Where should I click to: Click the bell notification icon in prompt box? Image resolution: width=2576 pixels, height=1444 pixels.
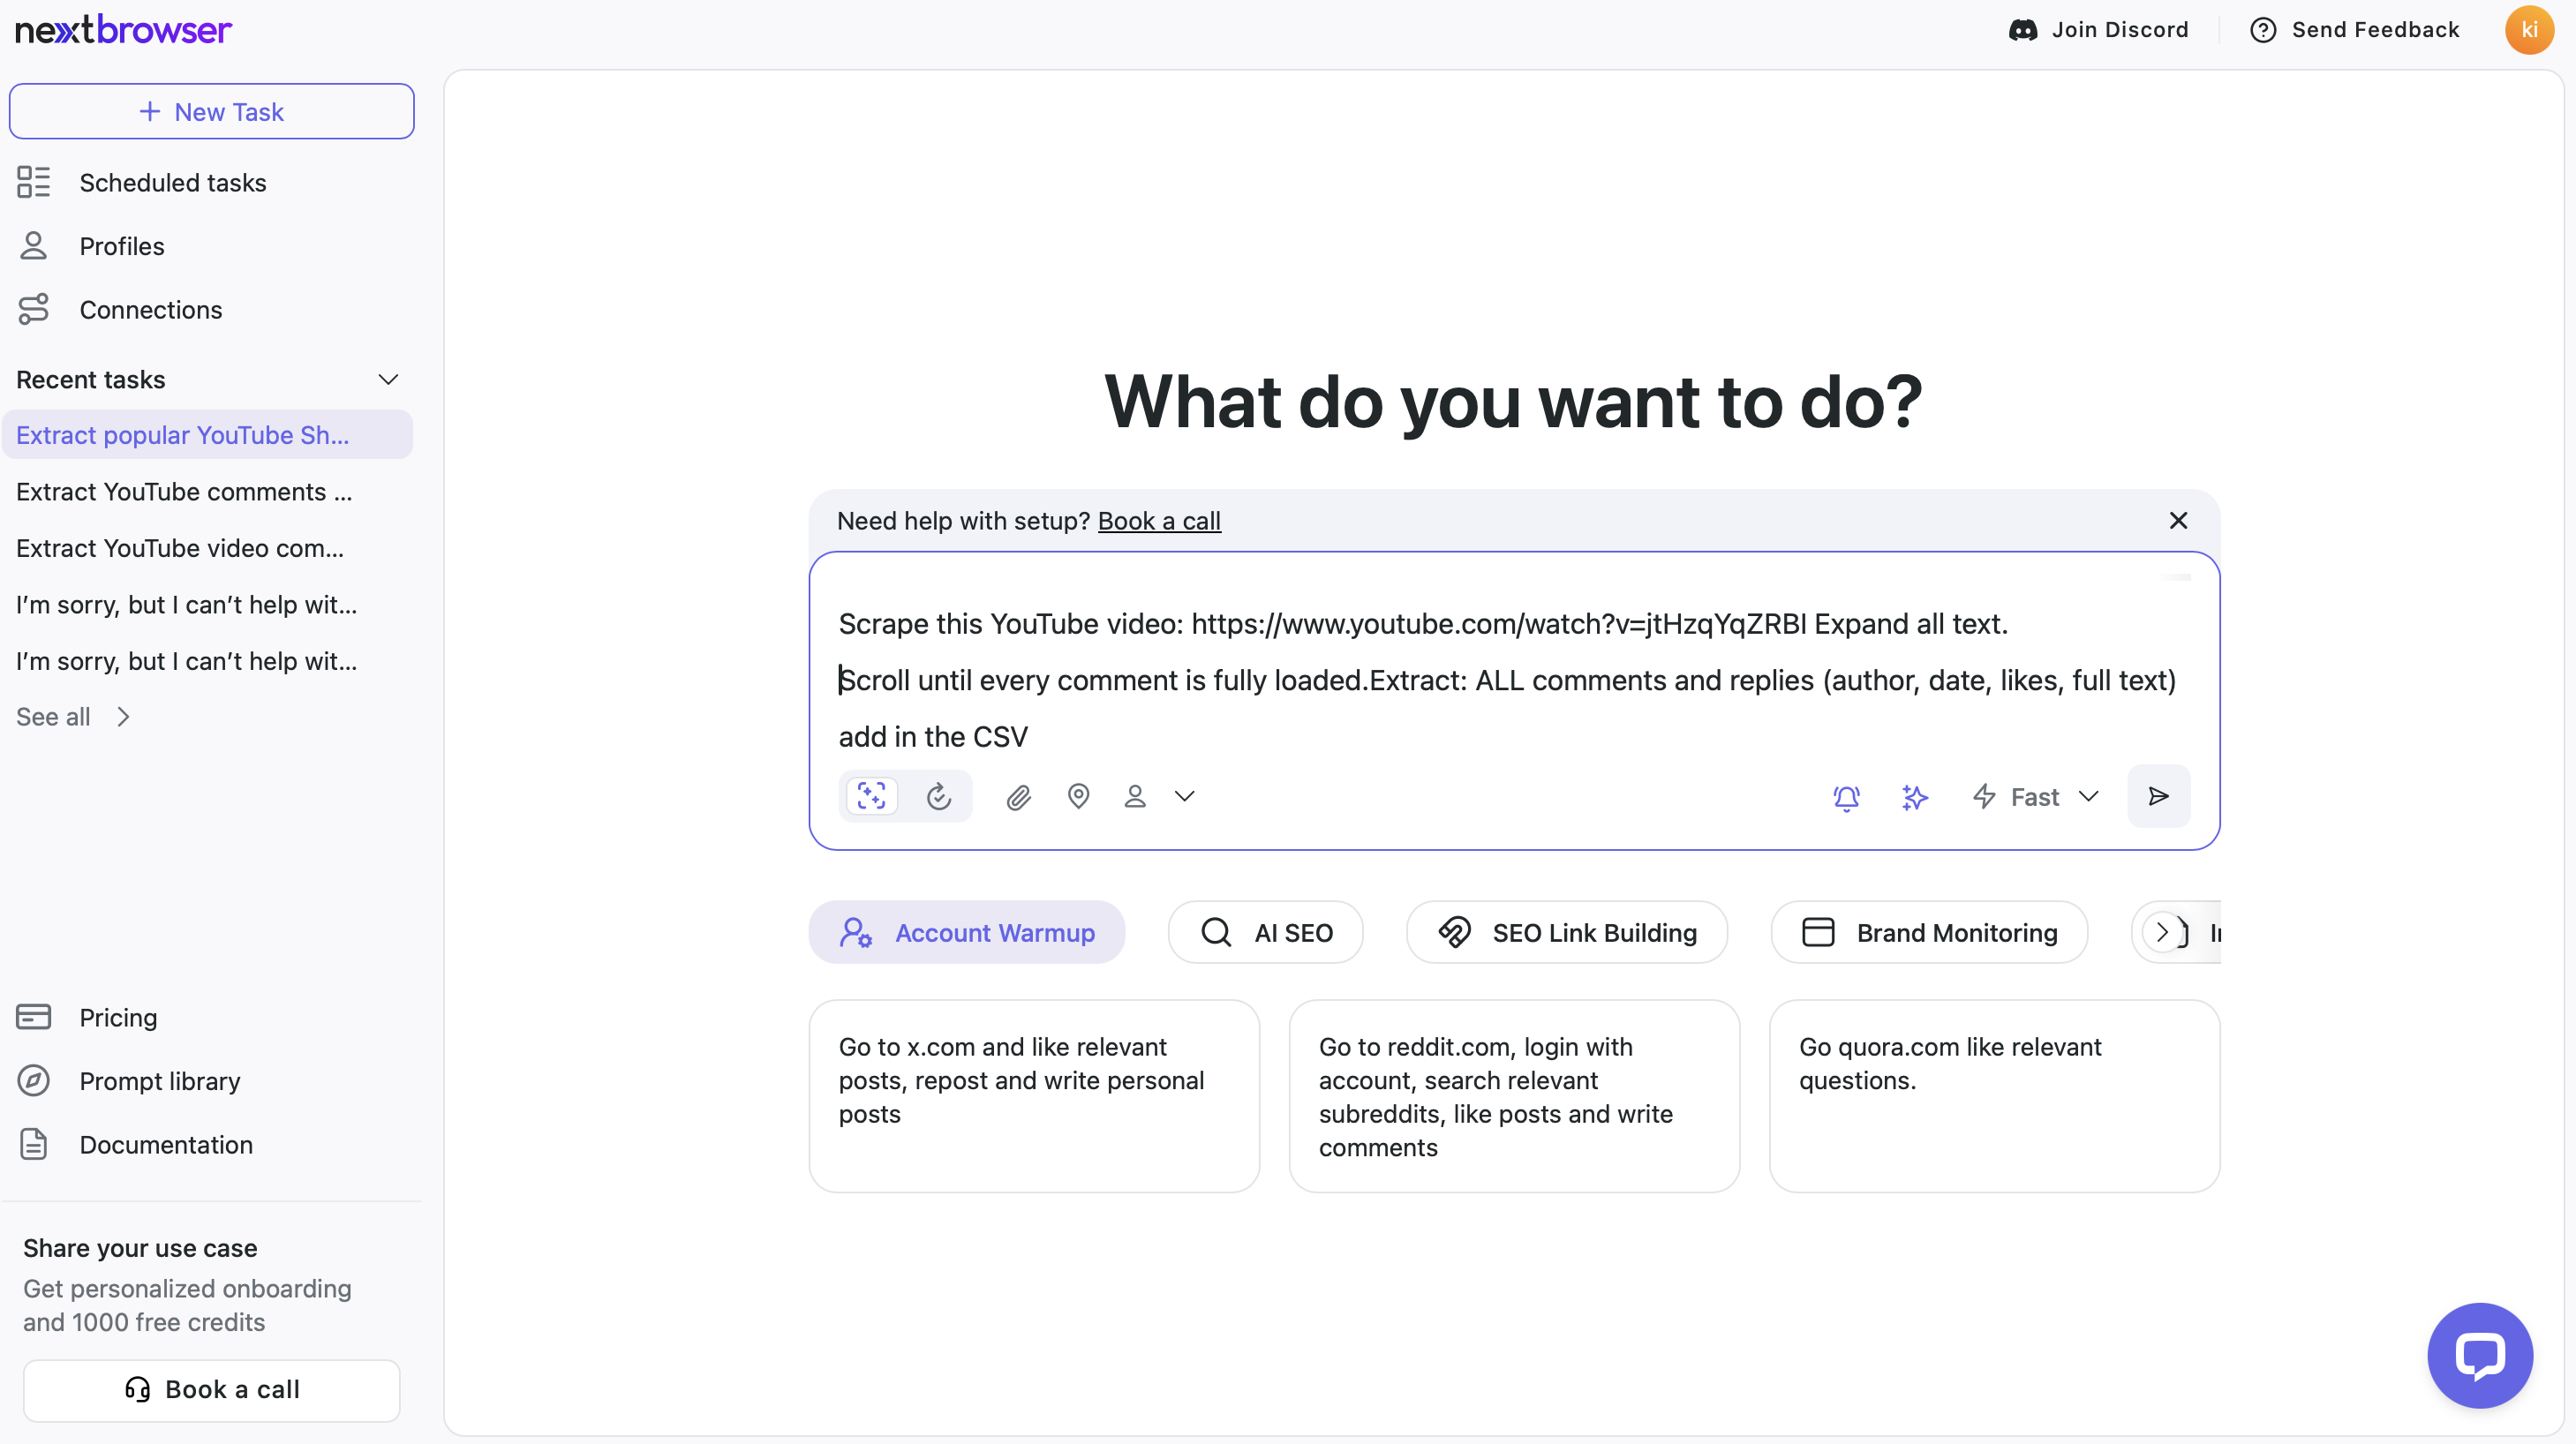1846,797
